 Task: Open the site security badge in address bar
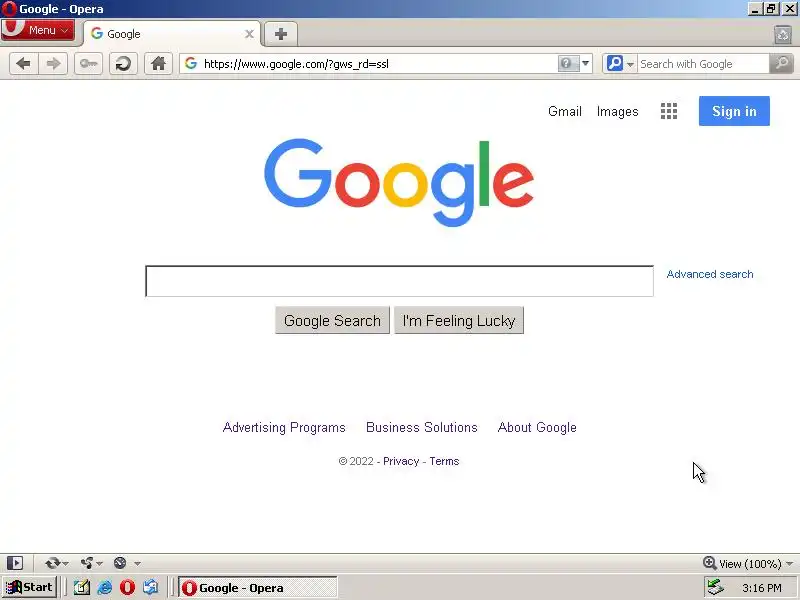coord(567,64)
